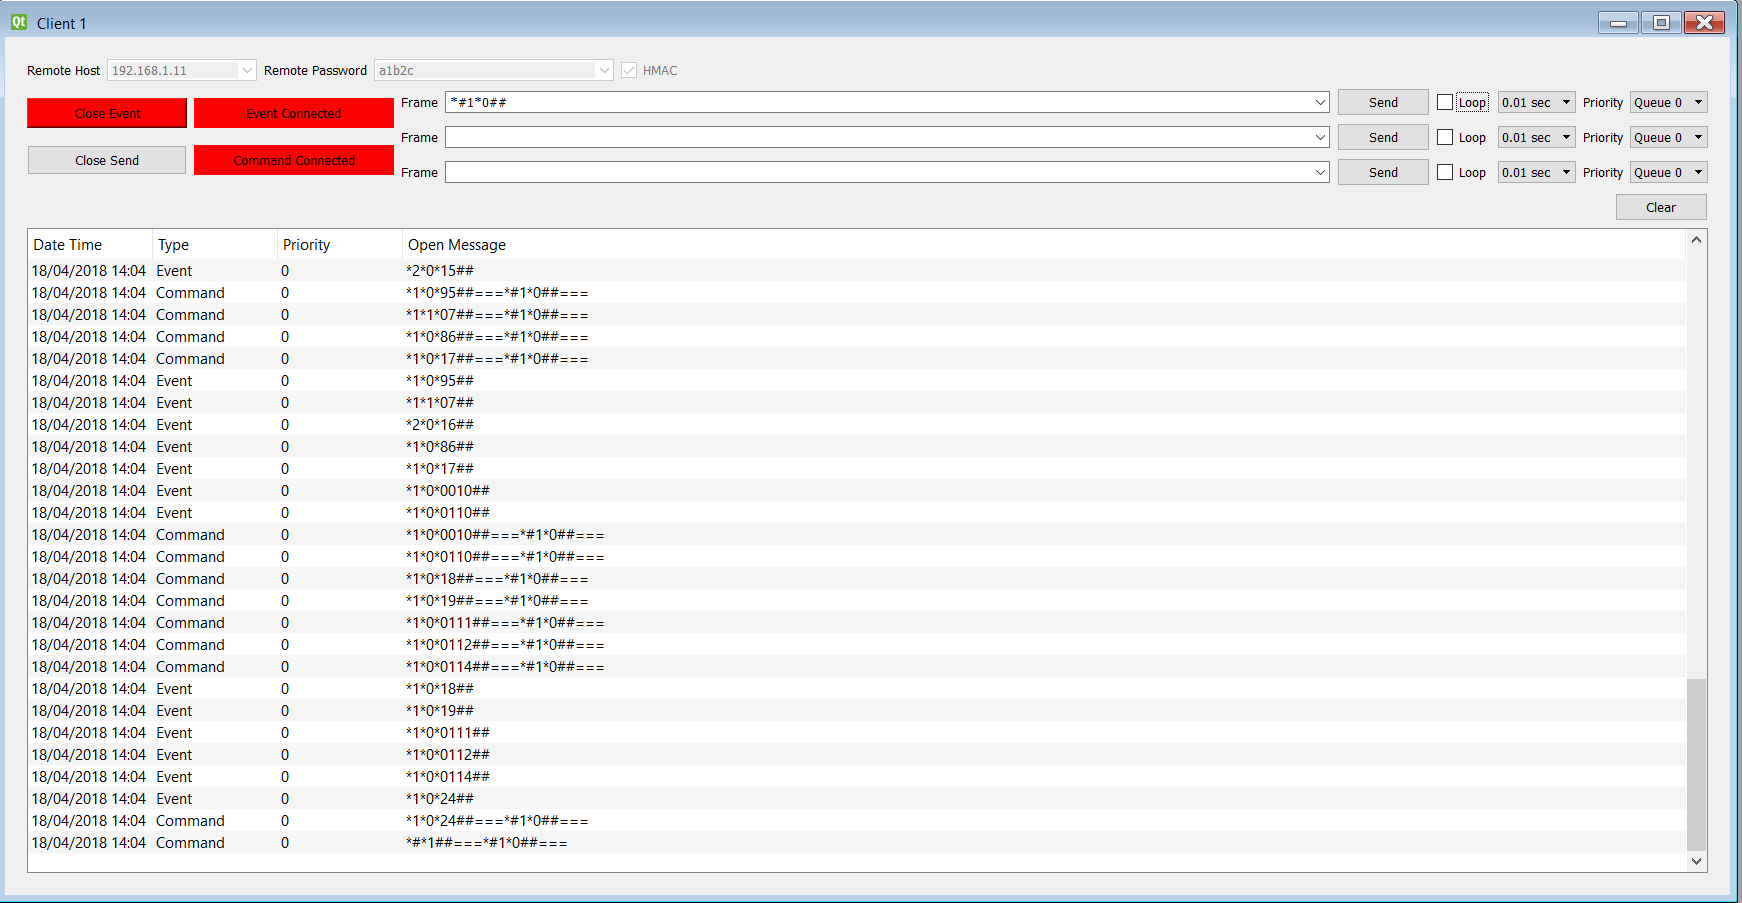
Task: Expand first Frame combo box history
Action: tap(1320, 102)
